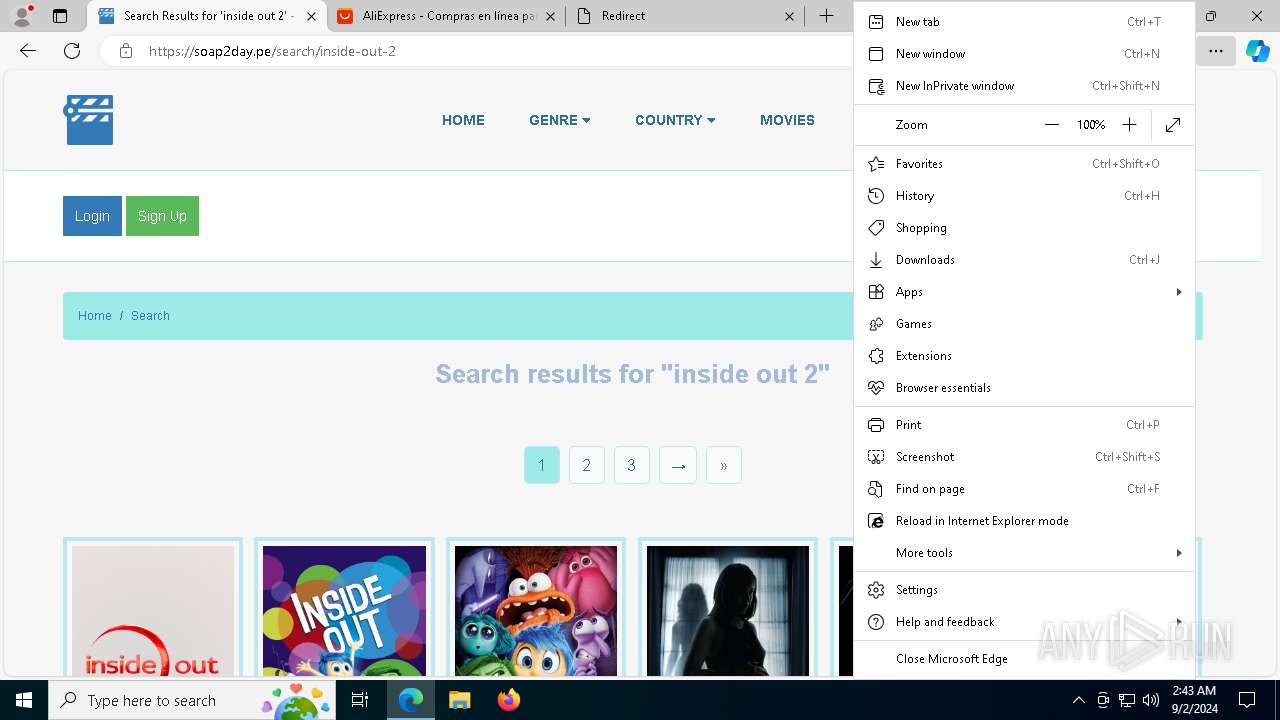Switch to the AliExpress tab

click(446, 16)
